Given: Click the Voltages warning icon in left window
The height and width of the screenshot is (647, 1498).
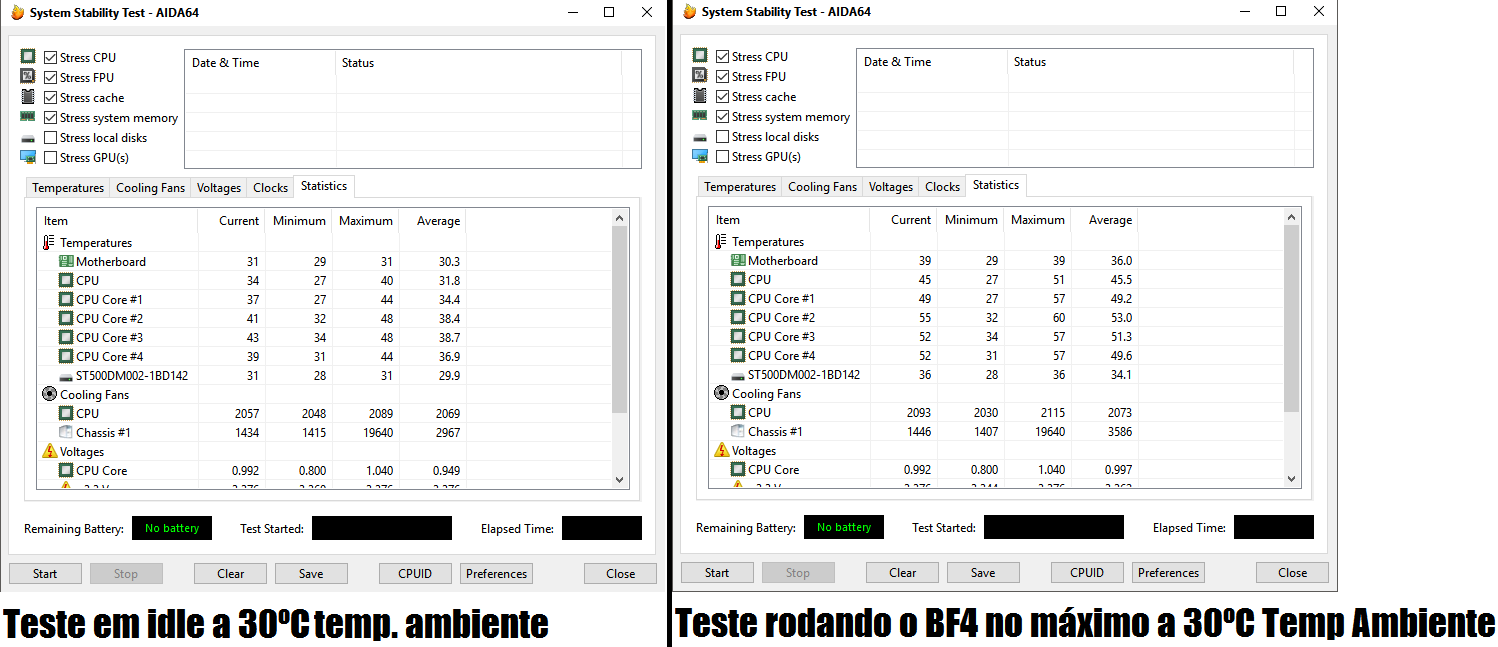Looking at the screenshot, I should point(49,451).
